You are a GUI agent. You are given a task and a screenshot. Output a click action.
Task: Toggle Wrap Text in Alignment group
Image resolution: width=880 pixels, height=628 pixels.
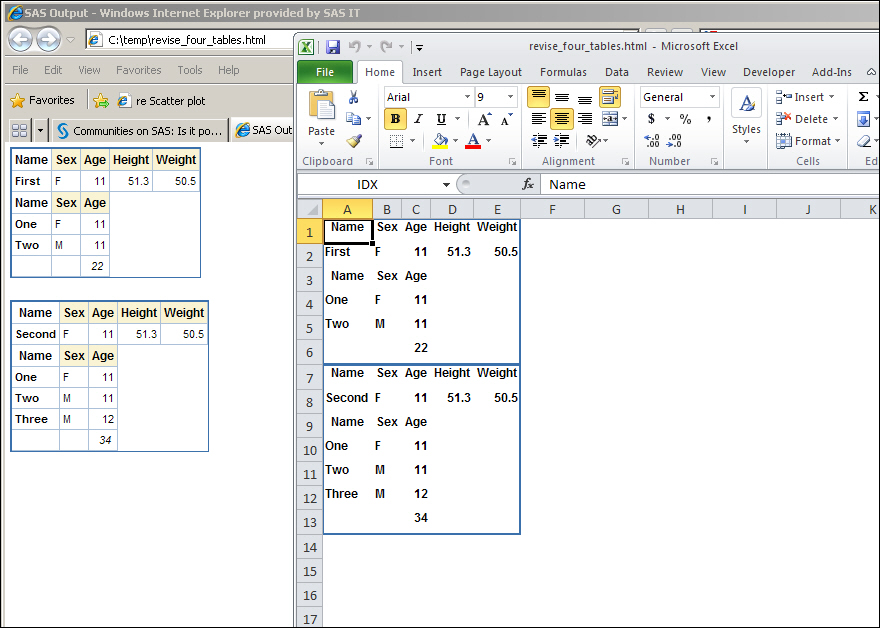[610, 97]
